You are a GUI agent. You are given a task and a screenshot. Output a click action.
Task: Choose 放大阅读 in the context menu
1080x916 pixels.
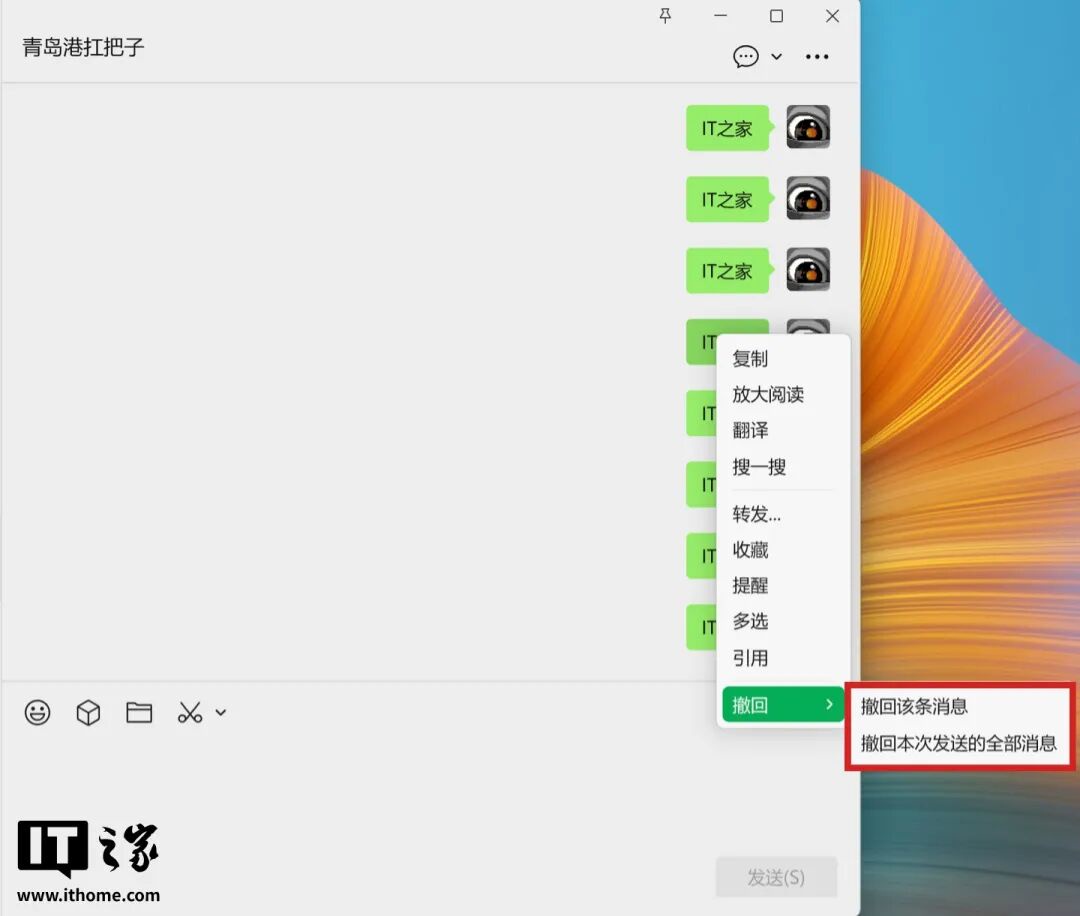pyautogui.click(x=768, y=395)
